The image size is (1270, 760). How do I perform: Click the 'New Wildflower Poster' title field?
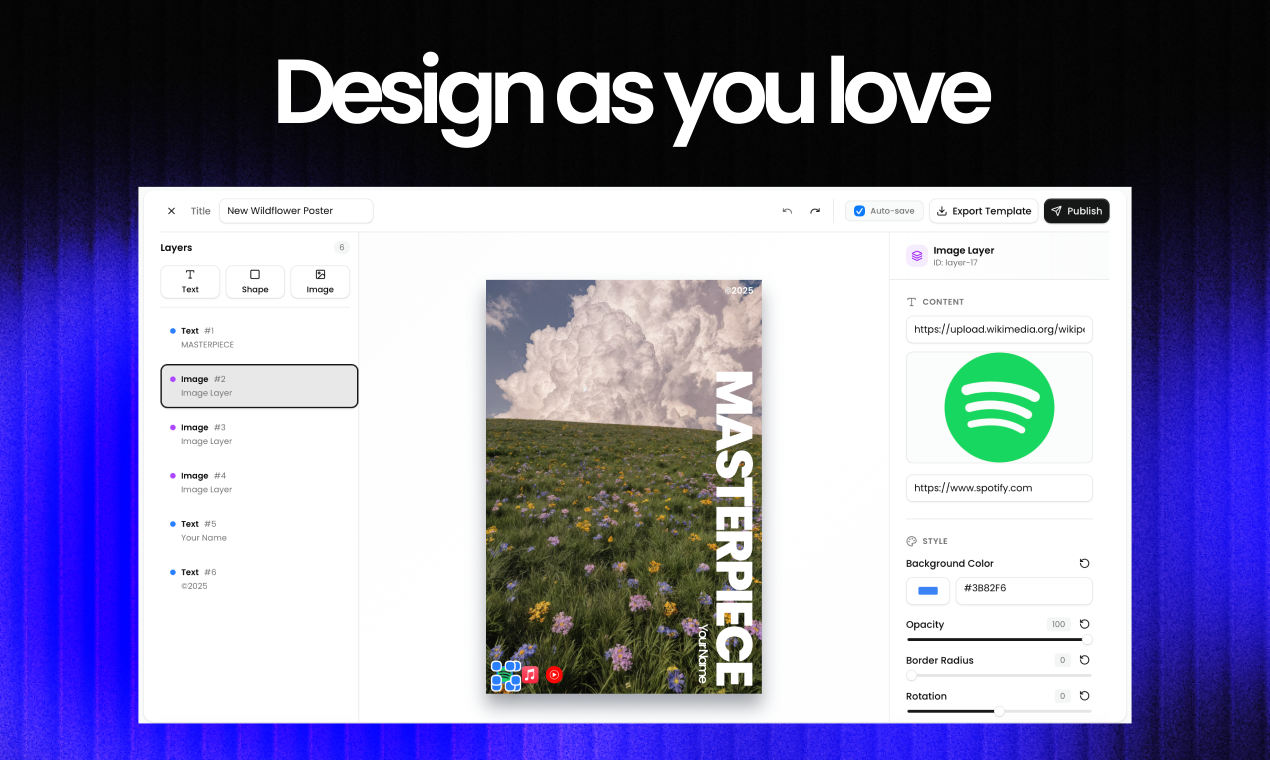pos(296,211)
